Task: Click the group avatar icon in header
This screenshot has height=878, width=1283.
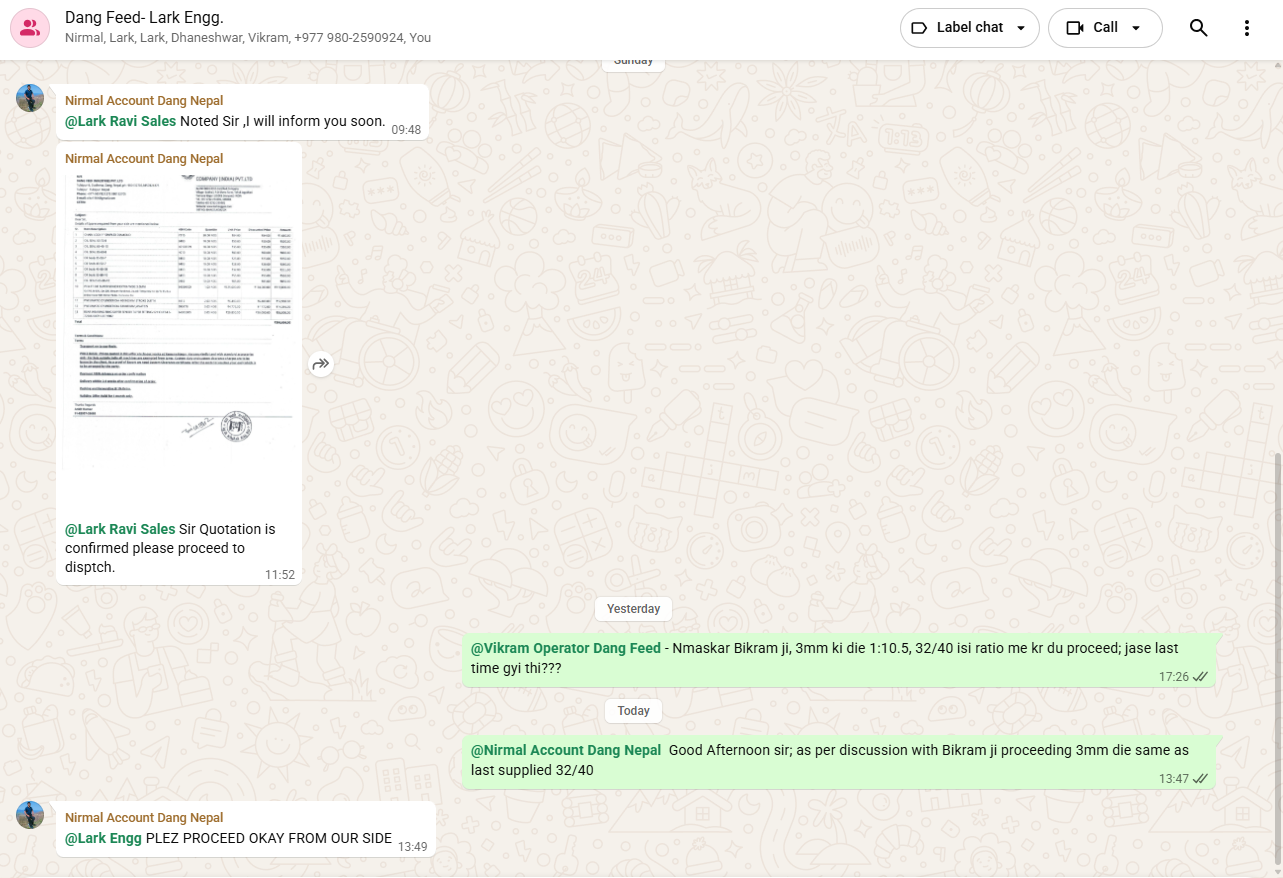Action: 30,28
